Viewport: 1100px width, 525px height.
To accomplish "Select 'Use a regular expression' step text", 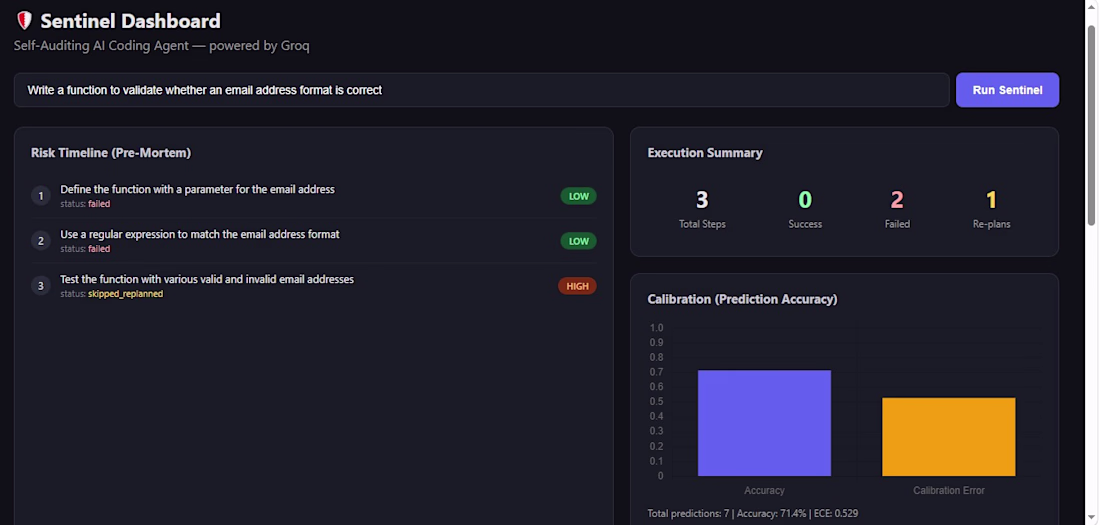I will point(200,234).
